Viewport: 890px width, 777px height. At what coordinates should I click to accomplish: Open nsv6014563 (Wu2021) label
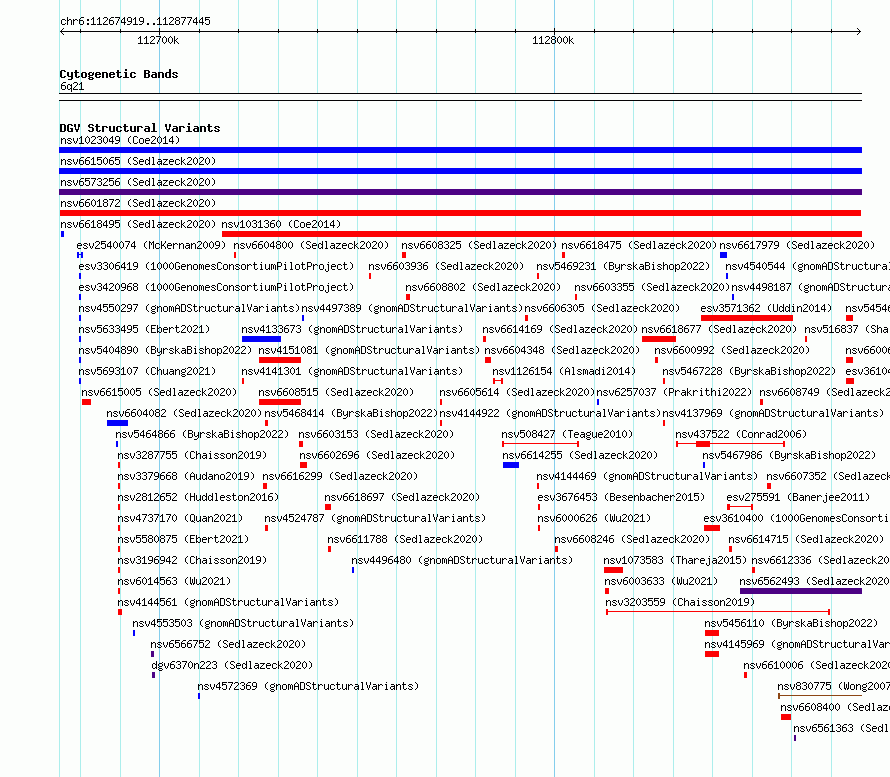tap(174, 581)
